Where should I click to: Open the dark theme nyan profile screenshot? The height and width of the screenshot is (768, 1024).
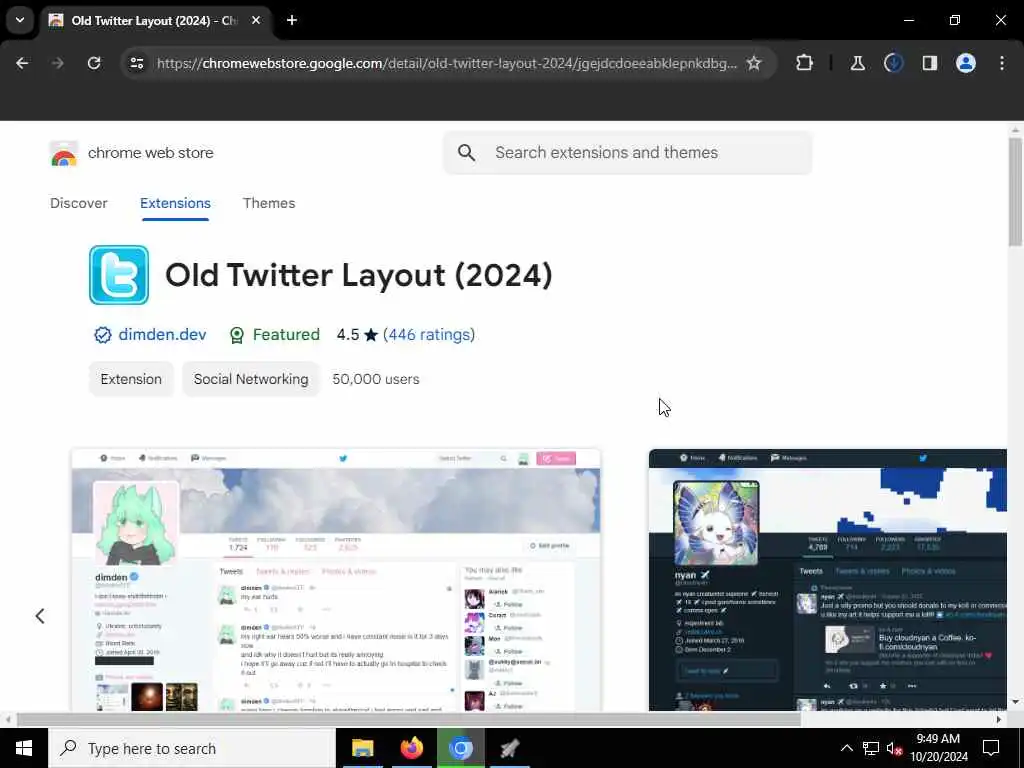pyautogui.click(x=827, y=580)
